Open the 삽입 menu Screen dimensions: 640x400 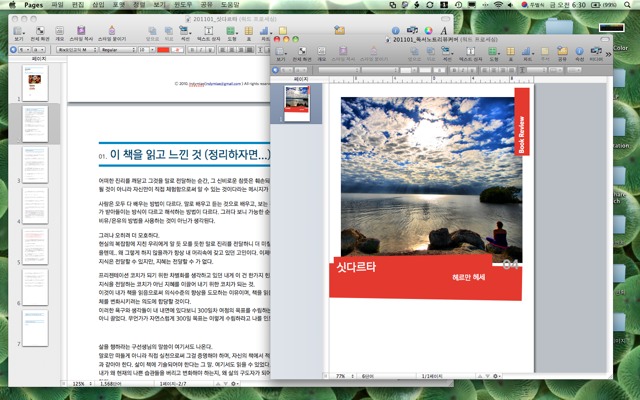(98, 5)
